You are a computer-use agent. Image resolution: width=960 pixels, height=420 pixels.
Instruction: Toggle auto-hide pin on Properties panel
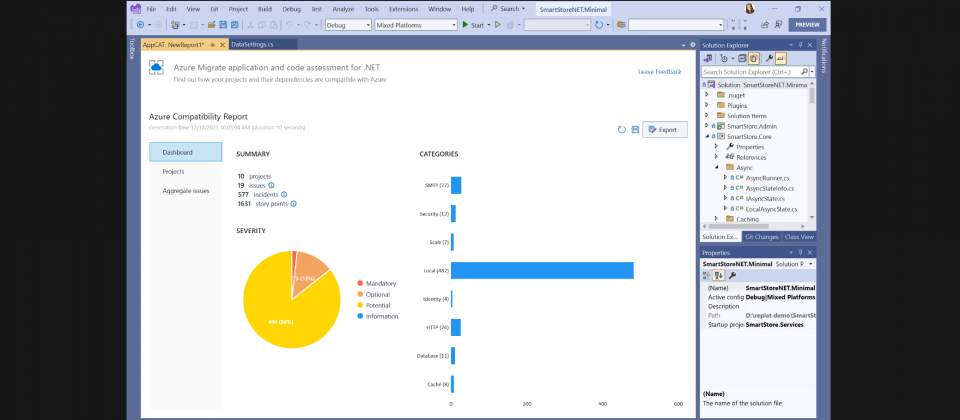800,252
